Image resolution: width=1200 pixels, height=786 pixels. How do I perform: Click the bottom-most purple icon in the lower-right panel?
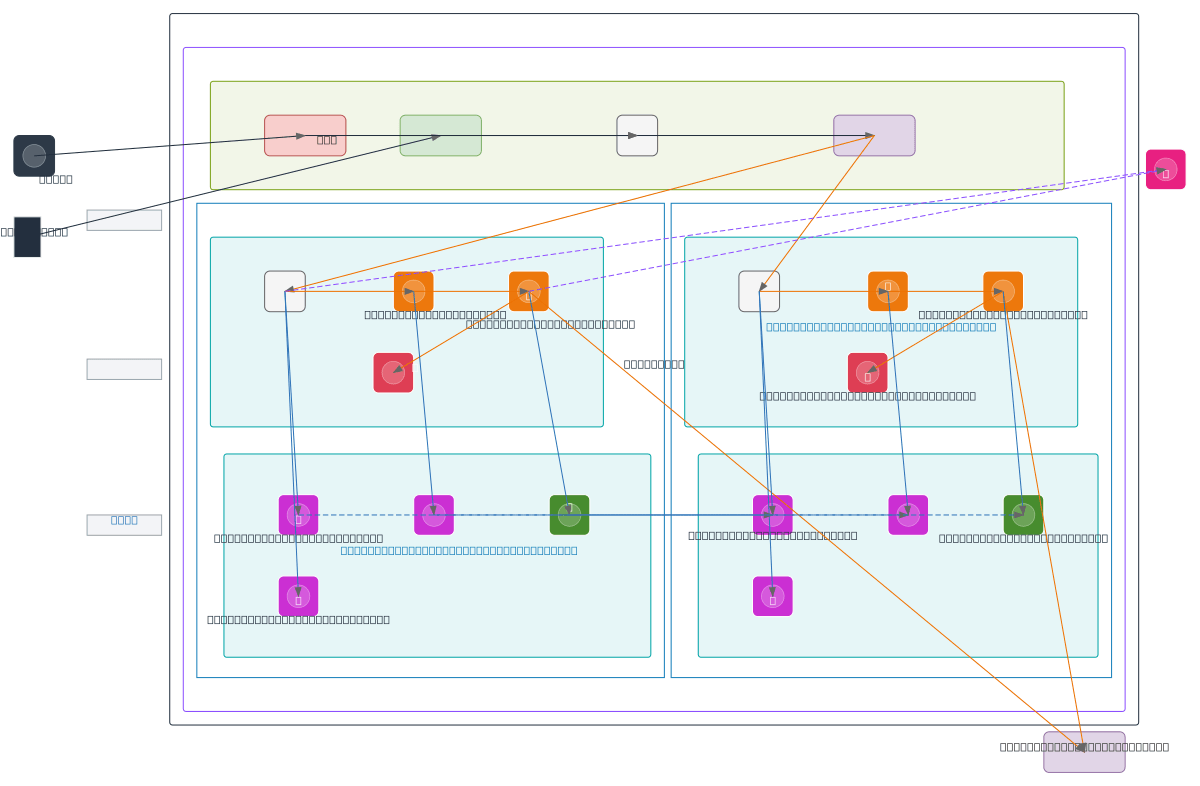(x=772, y=596)
